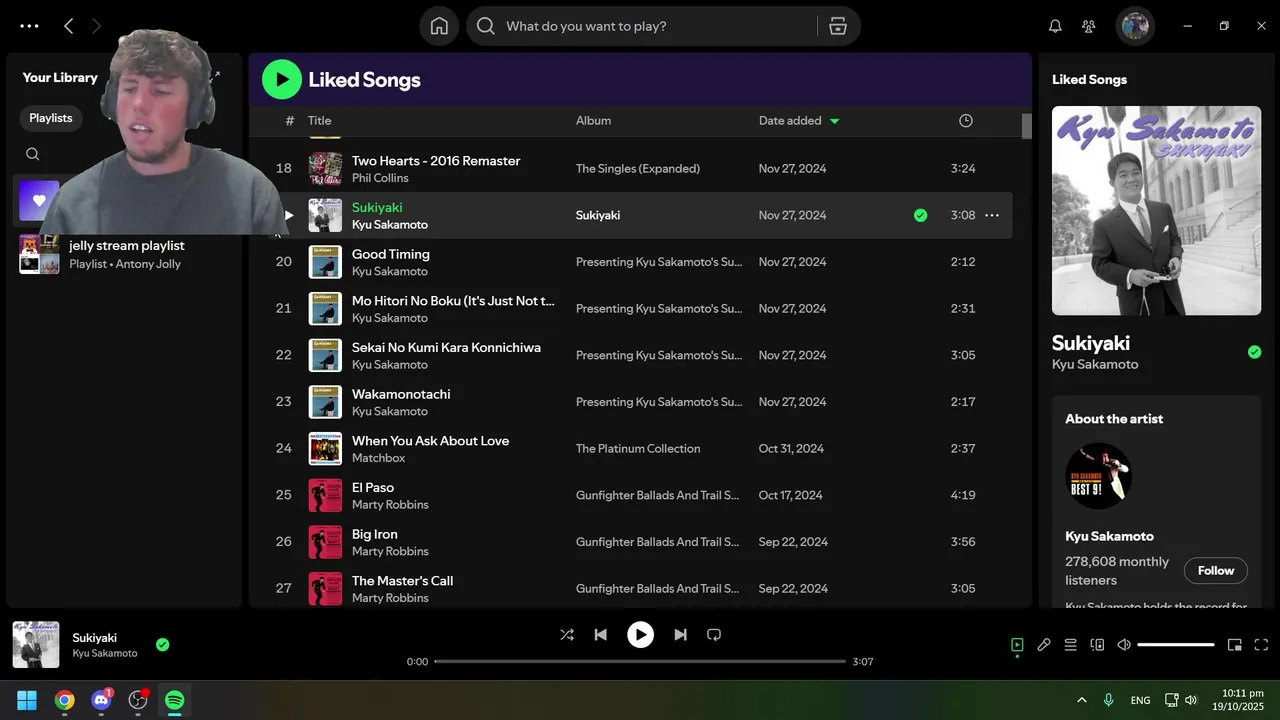Click the now playing album thumbnail
Image resolution: width=1280 pixels, height=720 pixels.
pos(36,645)
